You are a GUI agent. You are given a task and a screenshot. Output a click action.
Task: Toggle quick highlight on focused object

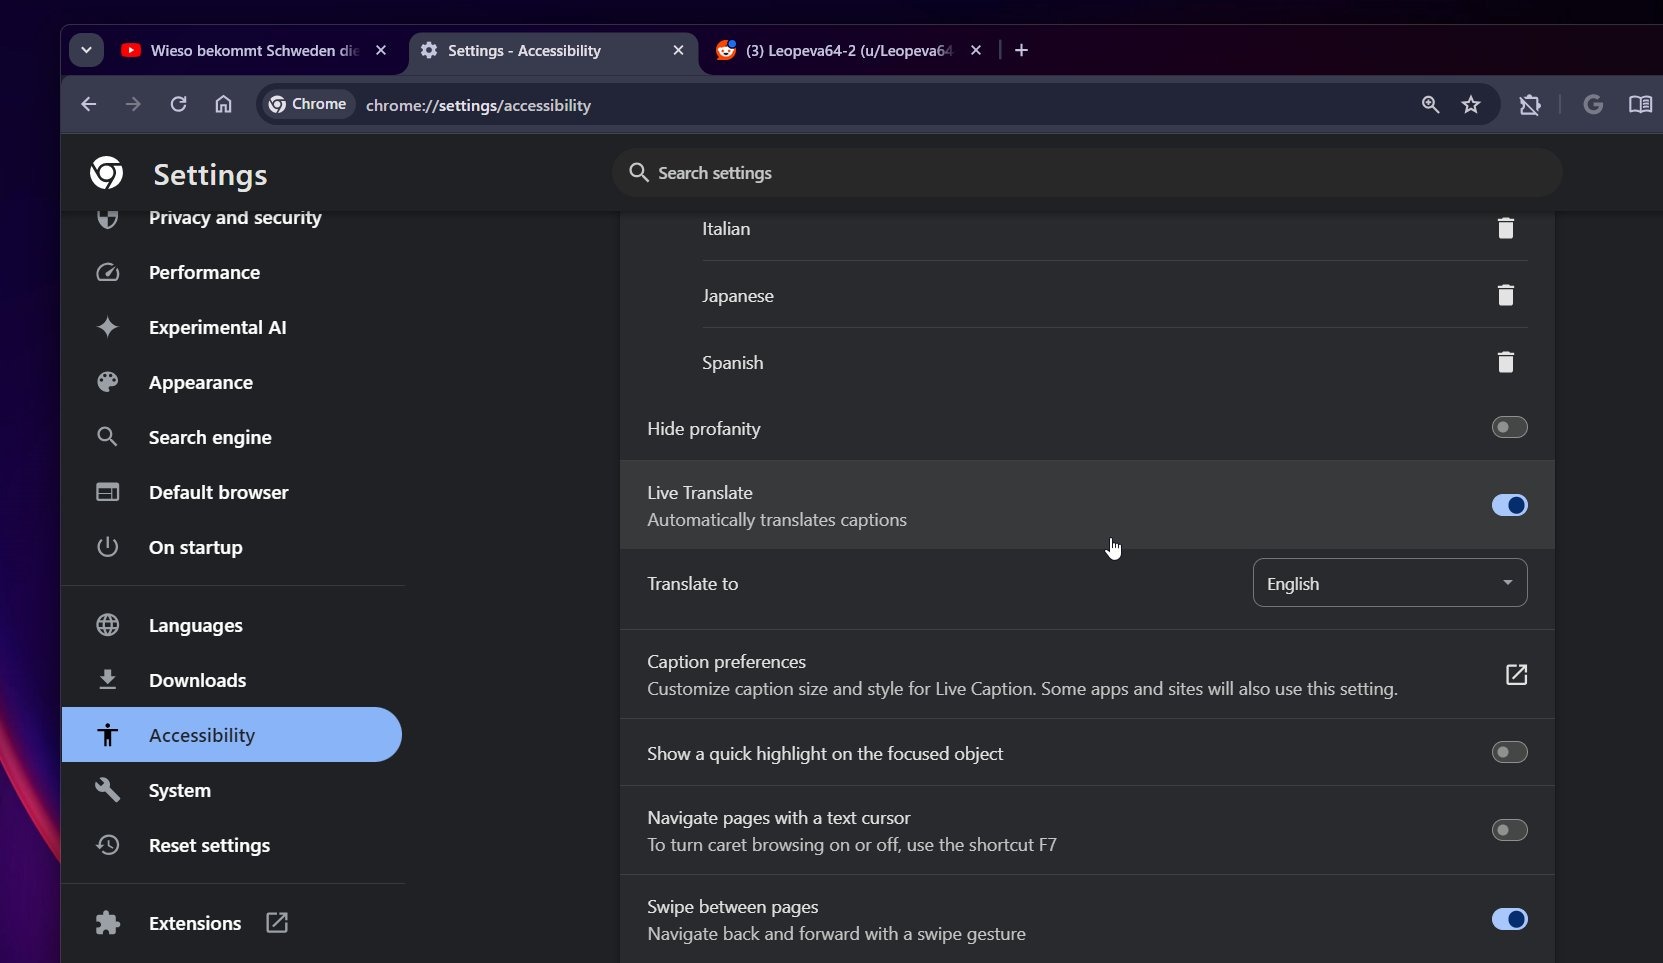click(1508, 752)
